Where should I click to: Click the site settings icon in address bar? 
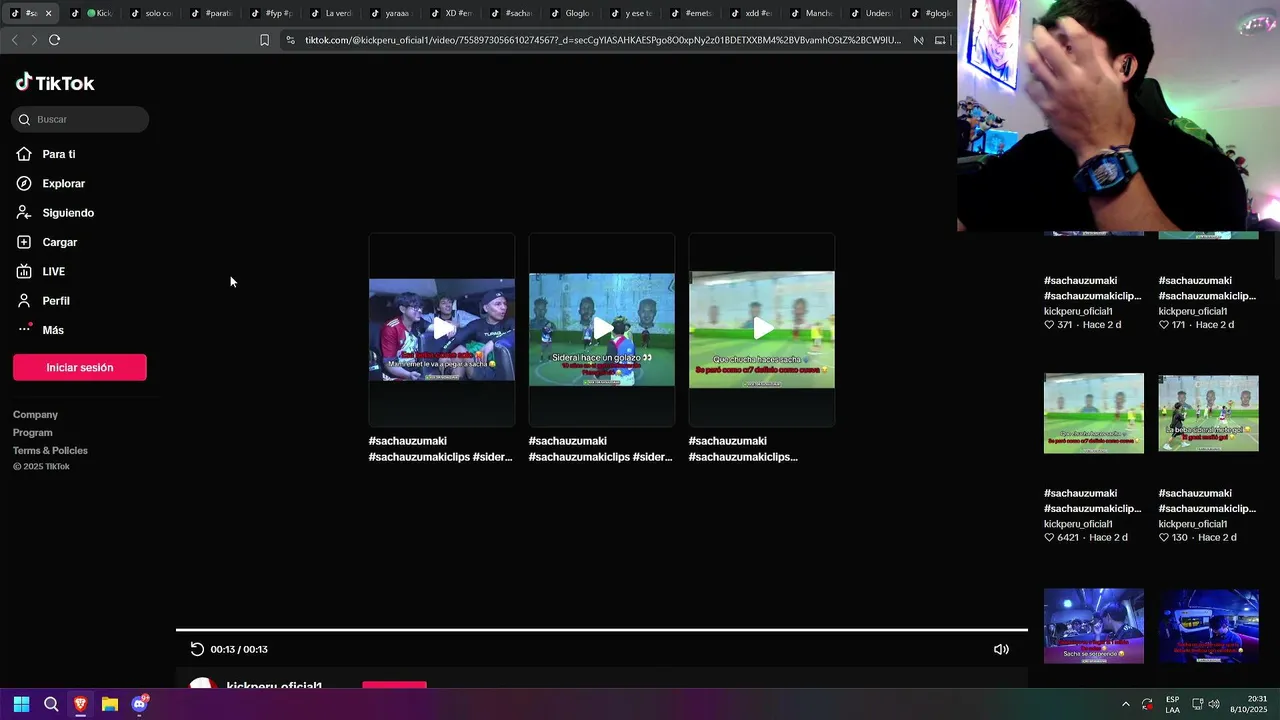point(290,40)
